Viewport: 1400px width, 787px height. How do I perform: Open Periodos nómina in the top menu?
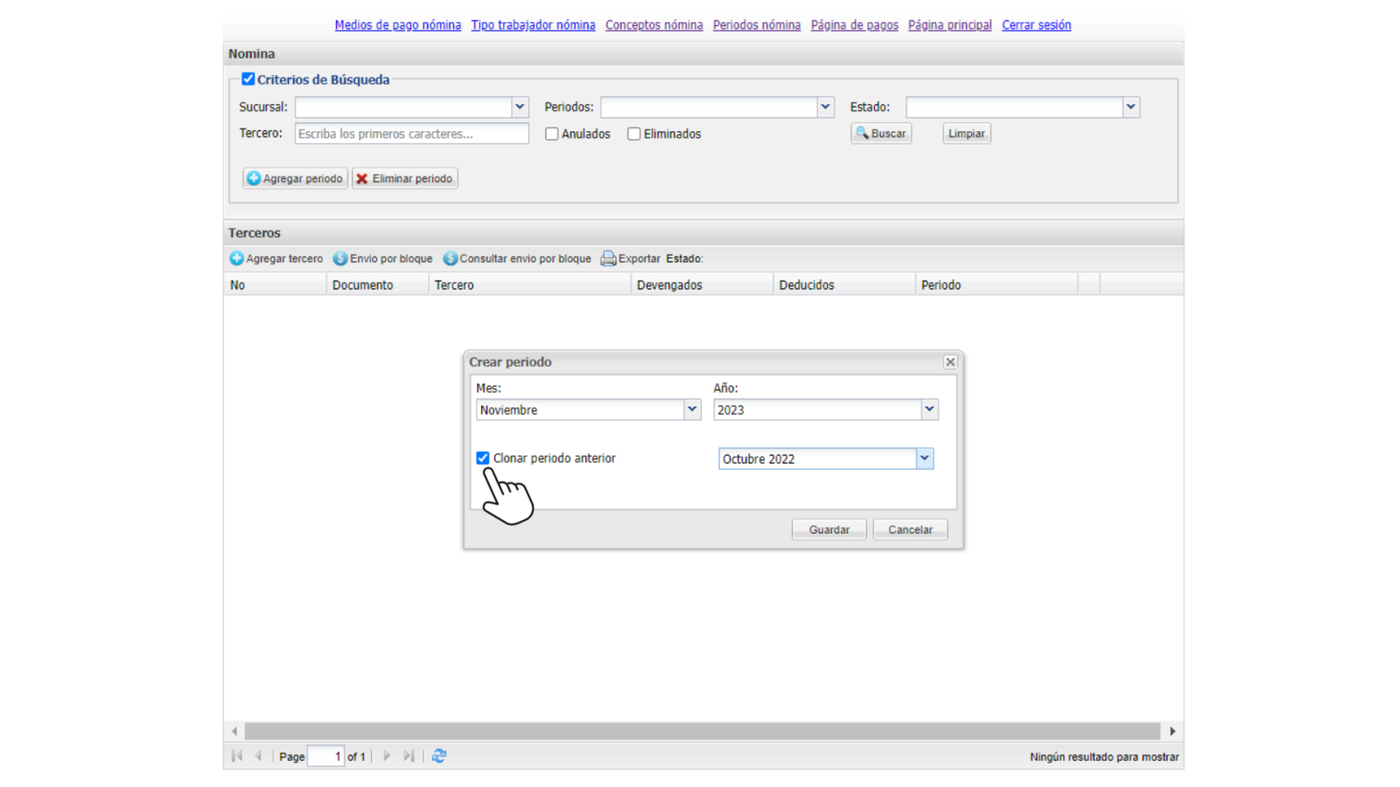[757, 25]
